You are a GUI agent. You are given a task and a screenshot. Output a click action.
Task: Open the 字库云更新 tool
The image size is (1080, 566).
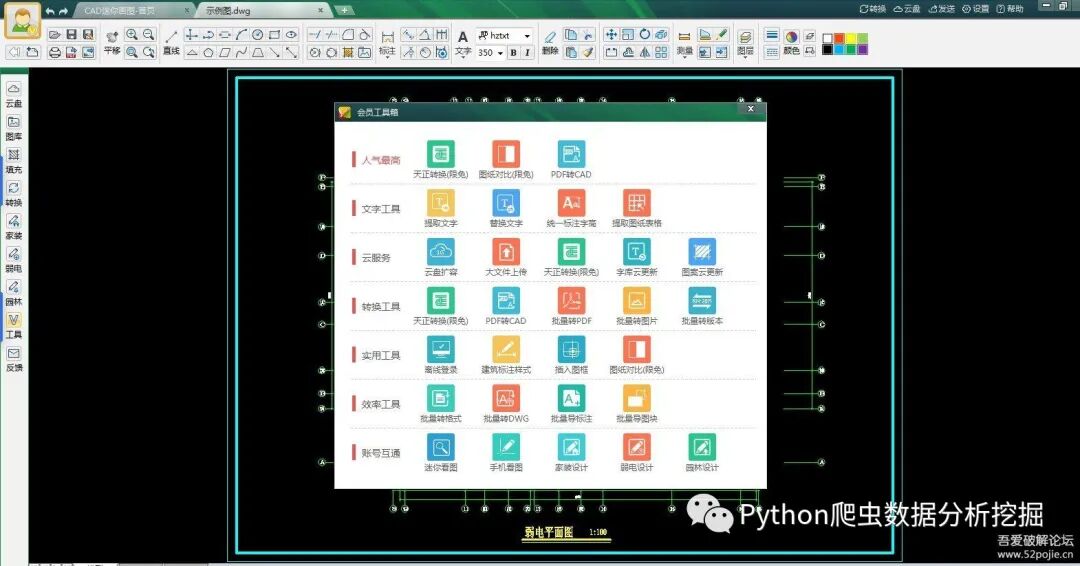pyautogui.click(x=636, y=257)
